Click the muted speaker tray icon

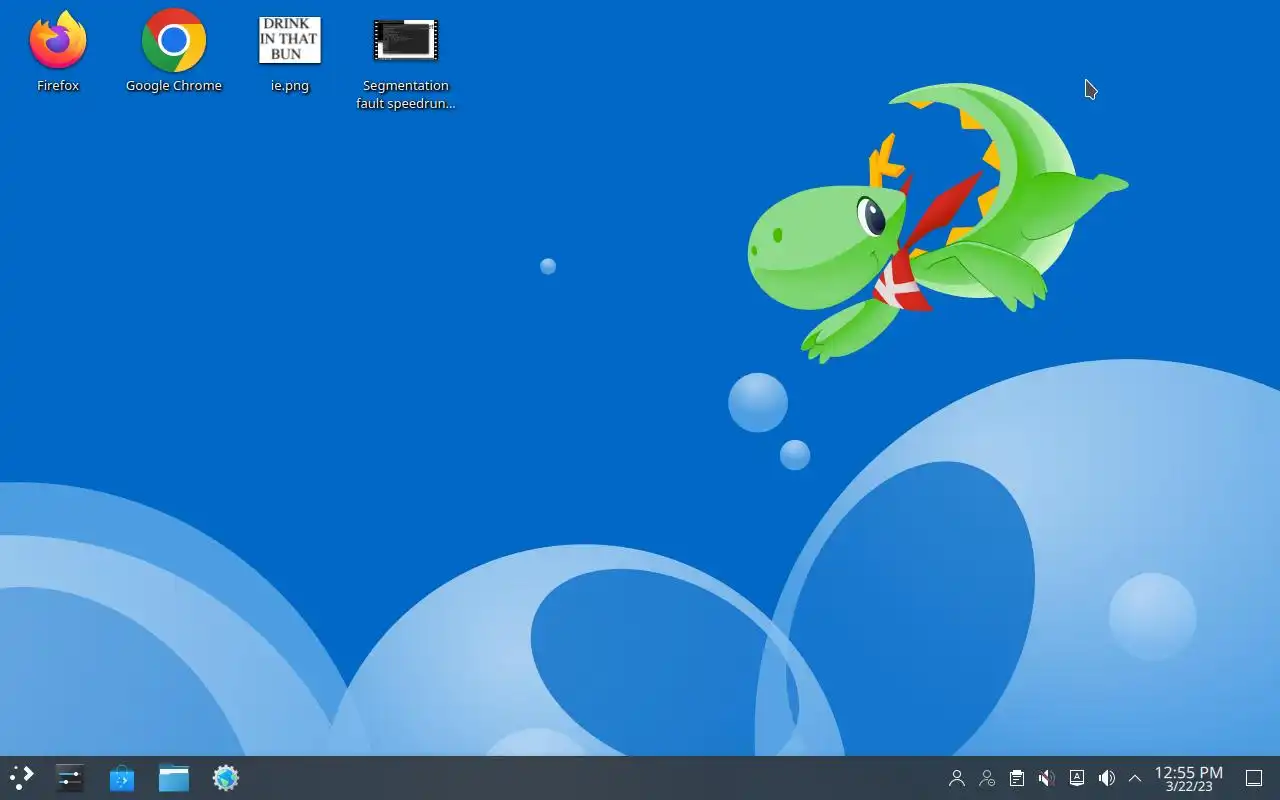tap(1047, 778)
